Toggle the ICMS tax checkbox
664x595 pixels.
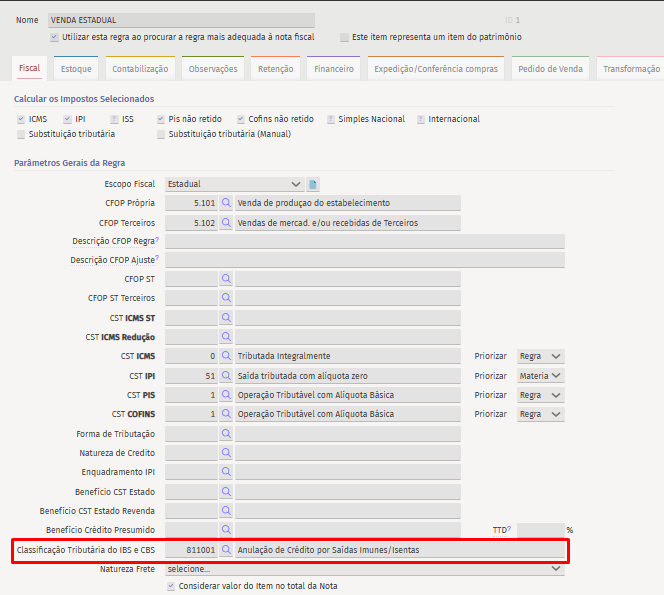[x=21, y=119]
